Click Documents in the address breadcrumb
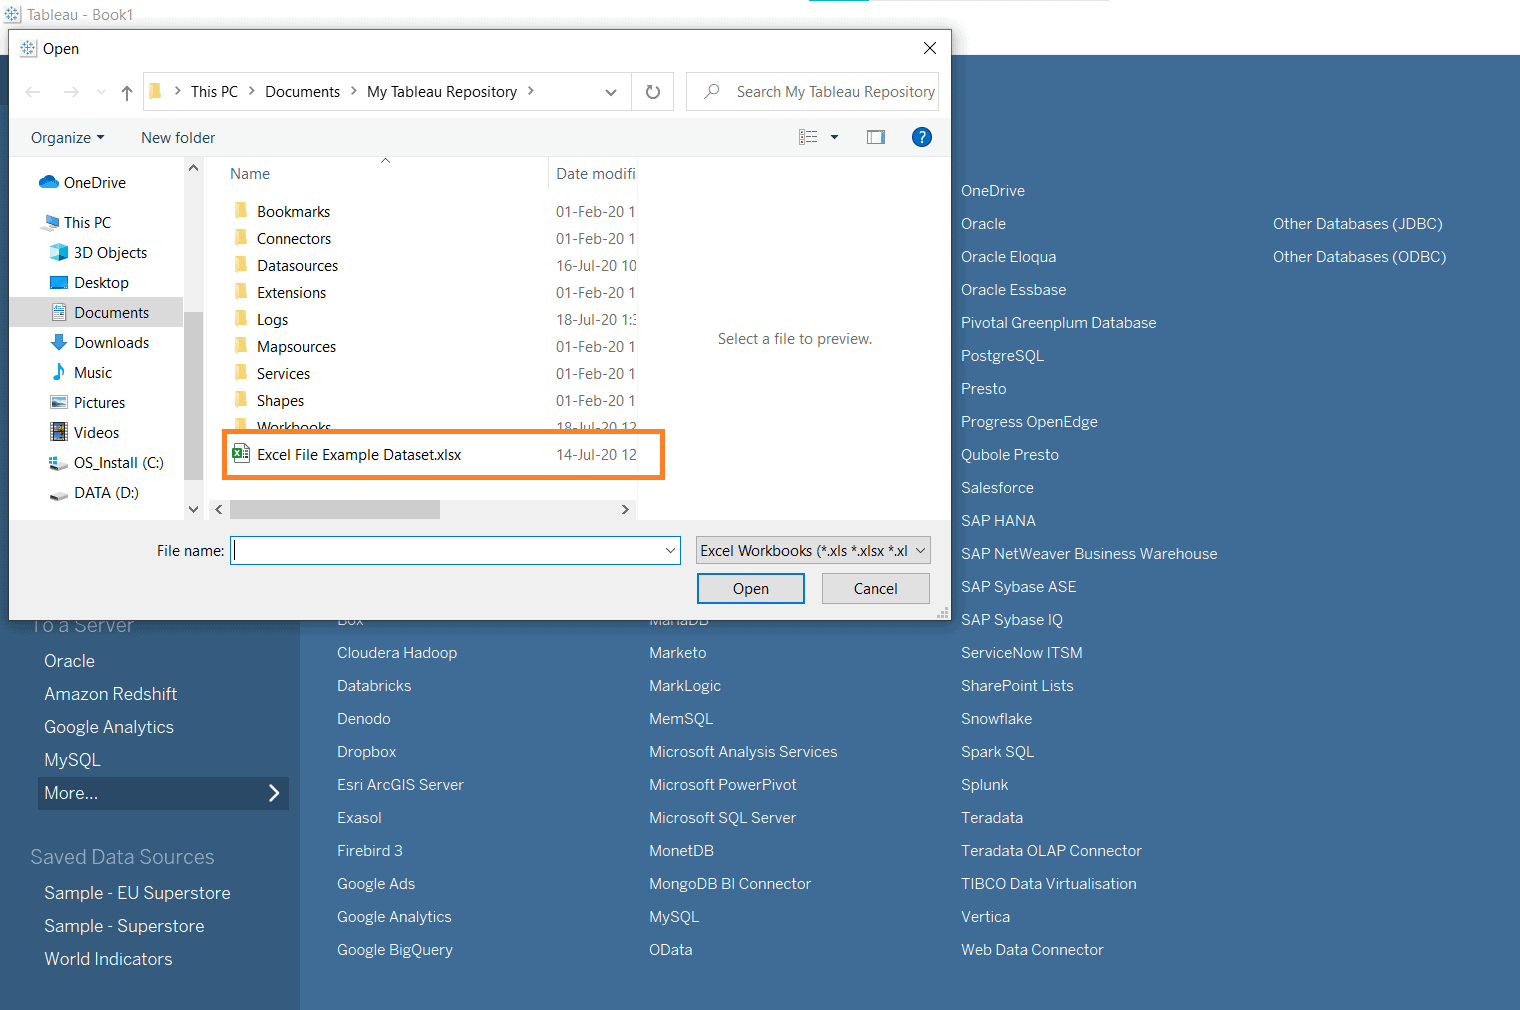 click(x=302, y=91)
